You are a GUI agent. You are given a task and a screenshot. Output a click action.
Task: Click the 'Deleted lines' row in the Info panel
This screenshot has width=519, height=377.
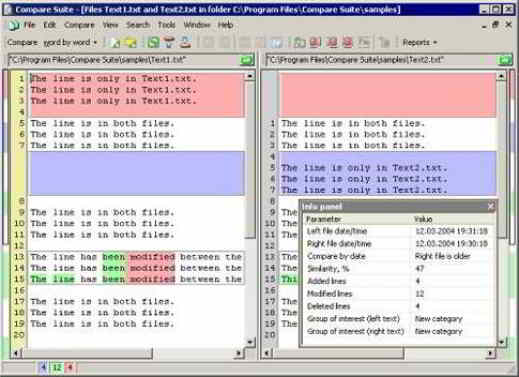(x=399, y=306)
